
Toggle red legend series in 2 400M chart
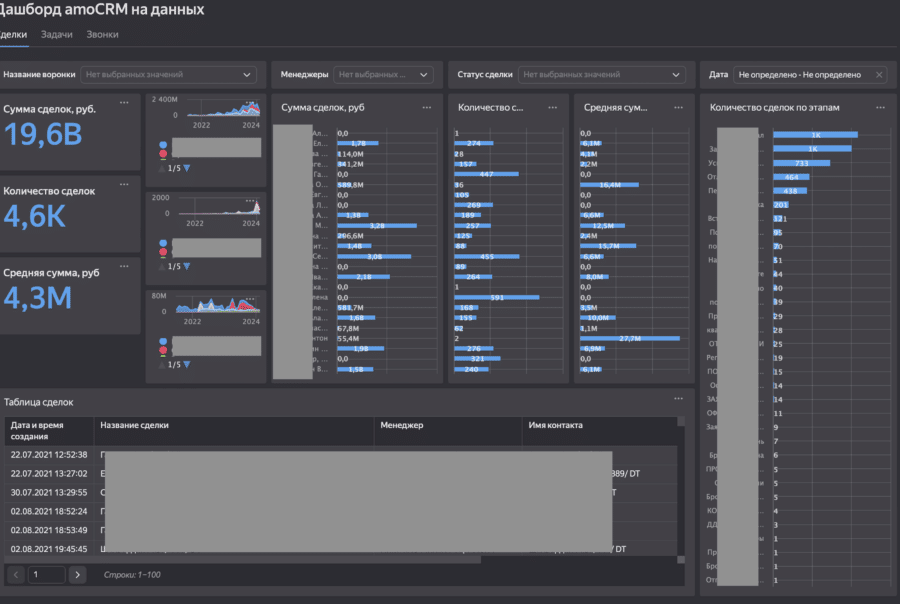click(163, 153)
